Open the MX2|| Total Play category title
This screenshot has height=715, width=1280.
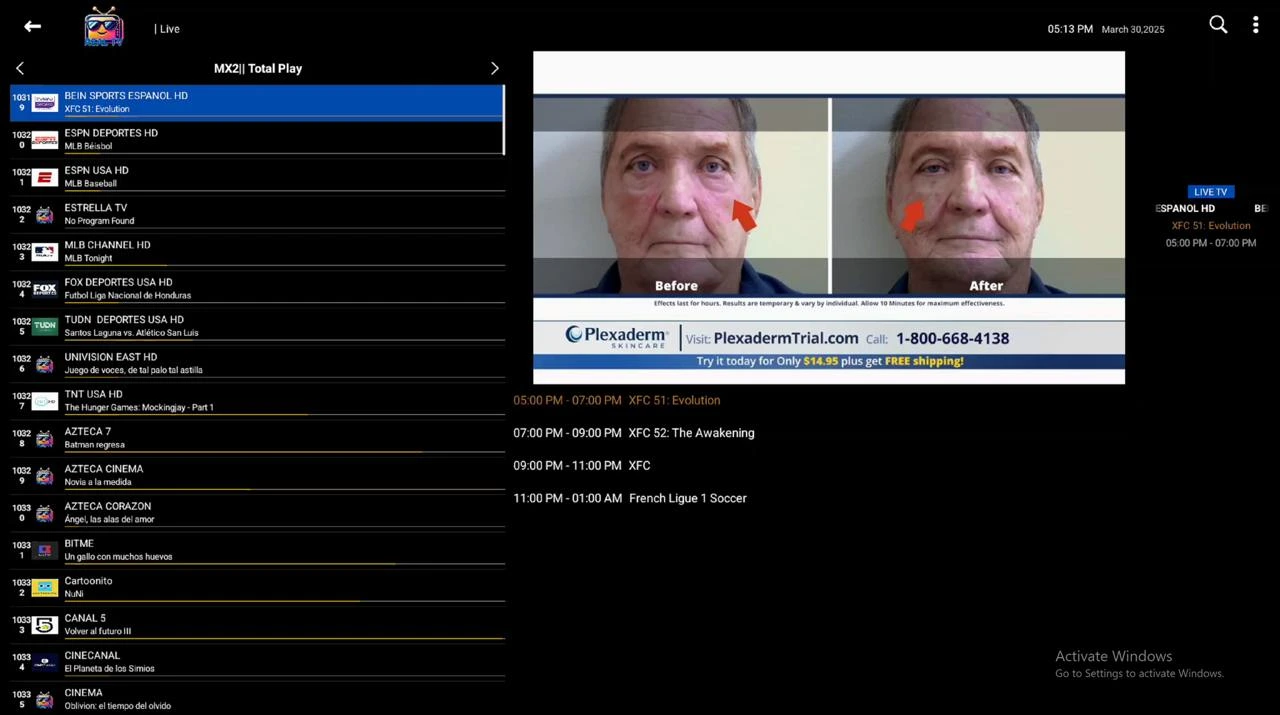258,69
